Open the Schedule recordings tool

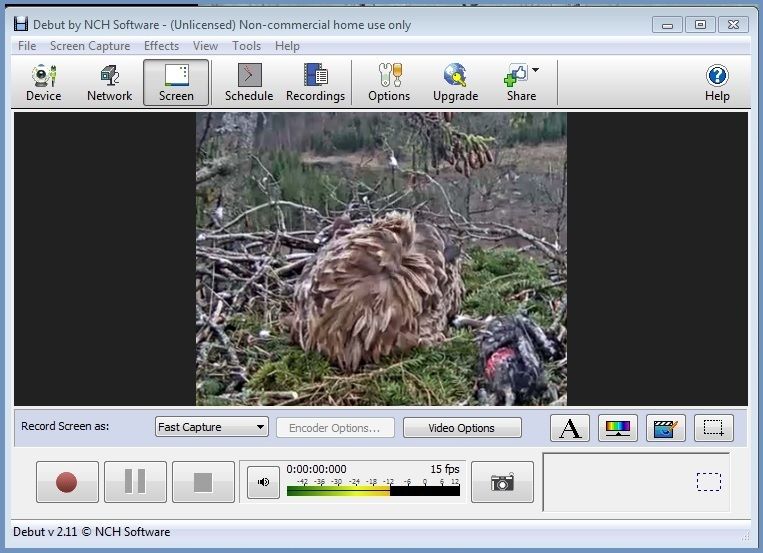pos(249,83)
